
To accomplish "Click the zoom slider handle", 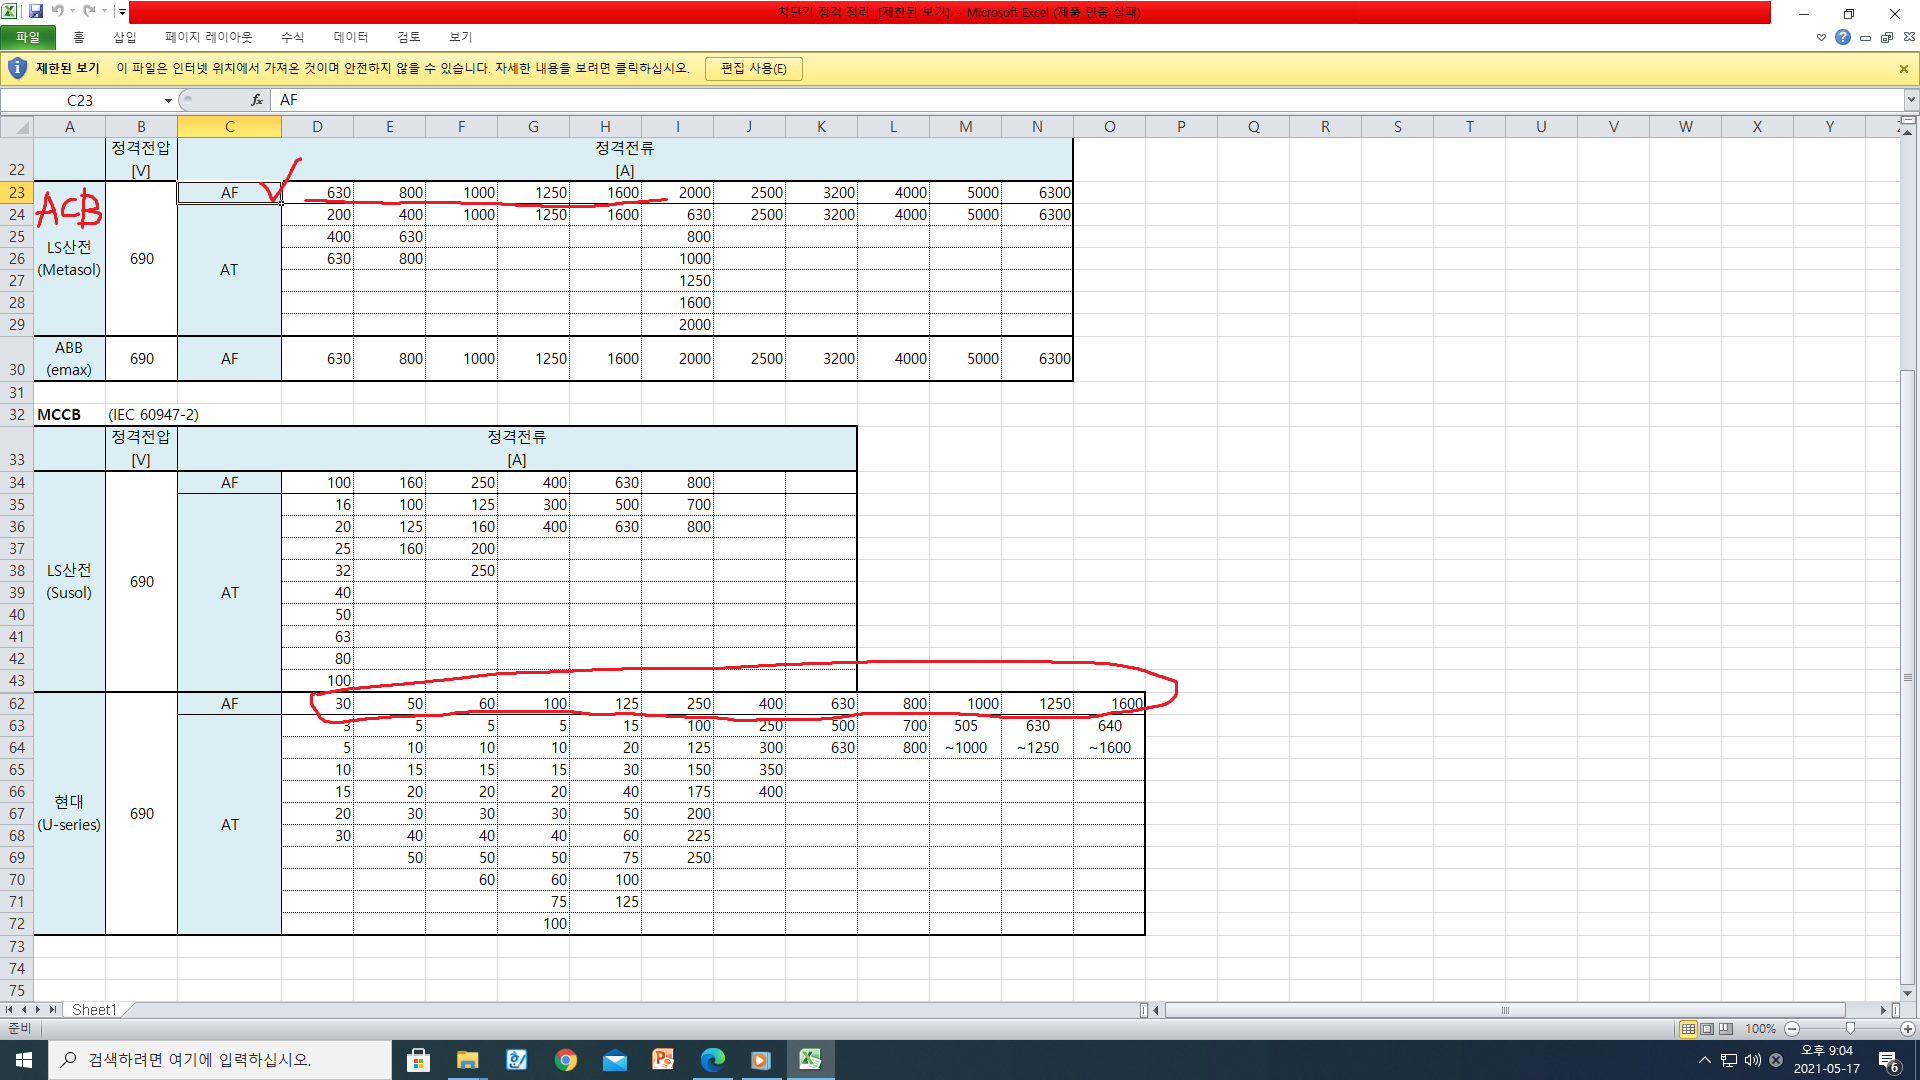I will click(1850, 1029).
